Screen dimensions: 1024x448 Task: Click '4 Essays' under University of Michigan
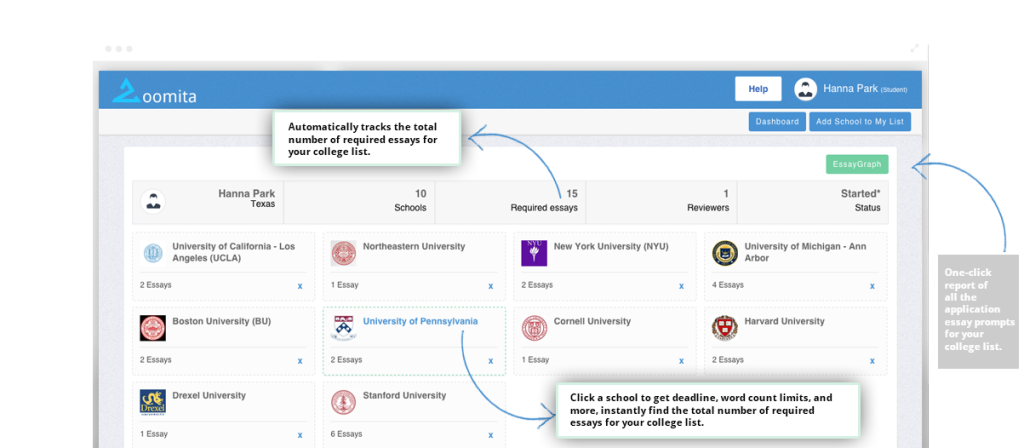pos(728,285)
